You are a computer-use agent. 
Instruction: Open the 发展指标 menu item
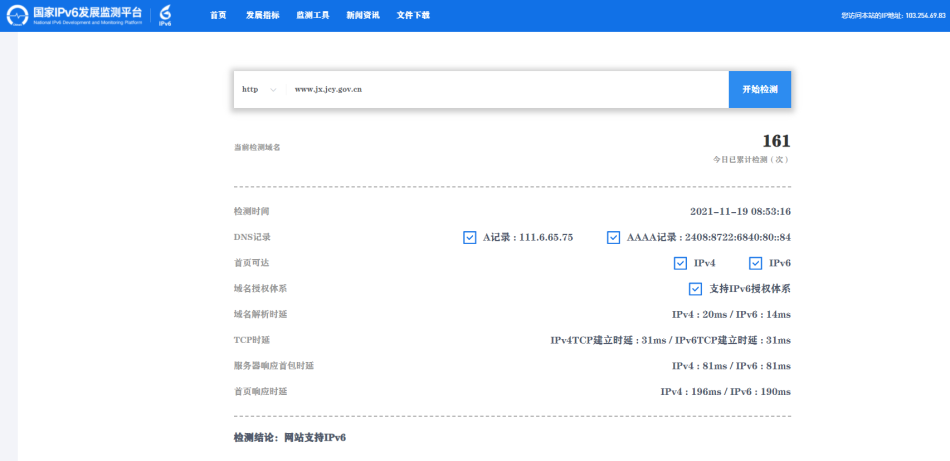point(263,16)
